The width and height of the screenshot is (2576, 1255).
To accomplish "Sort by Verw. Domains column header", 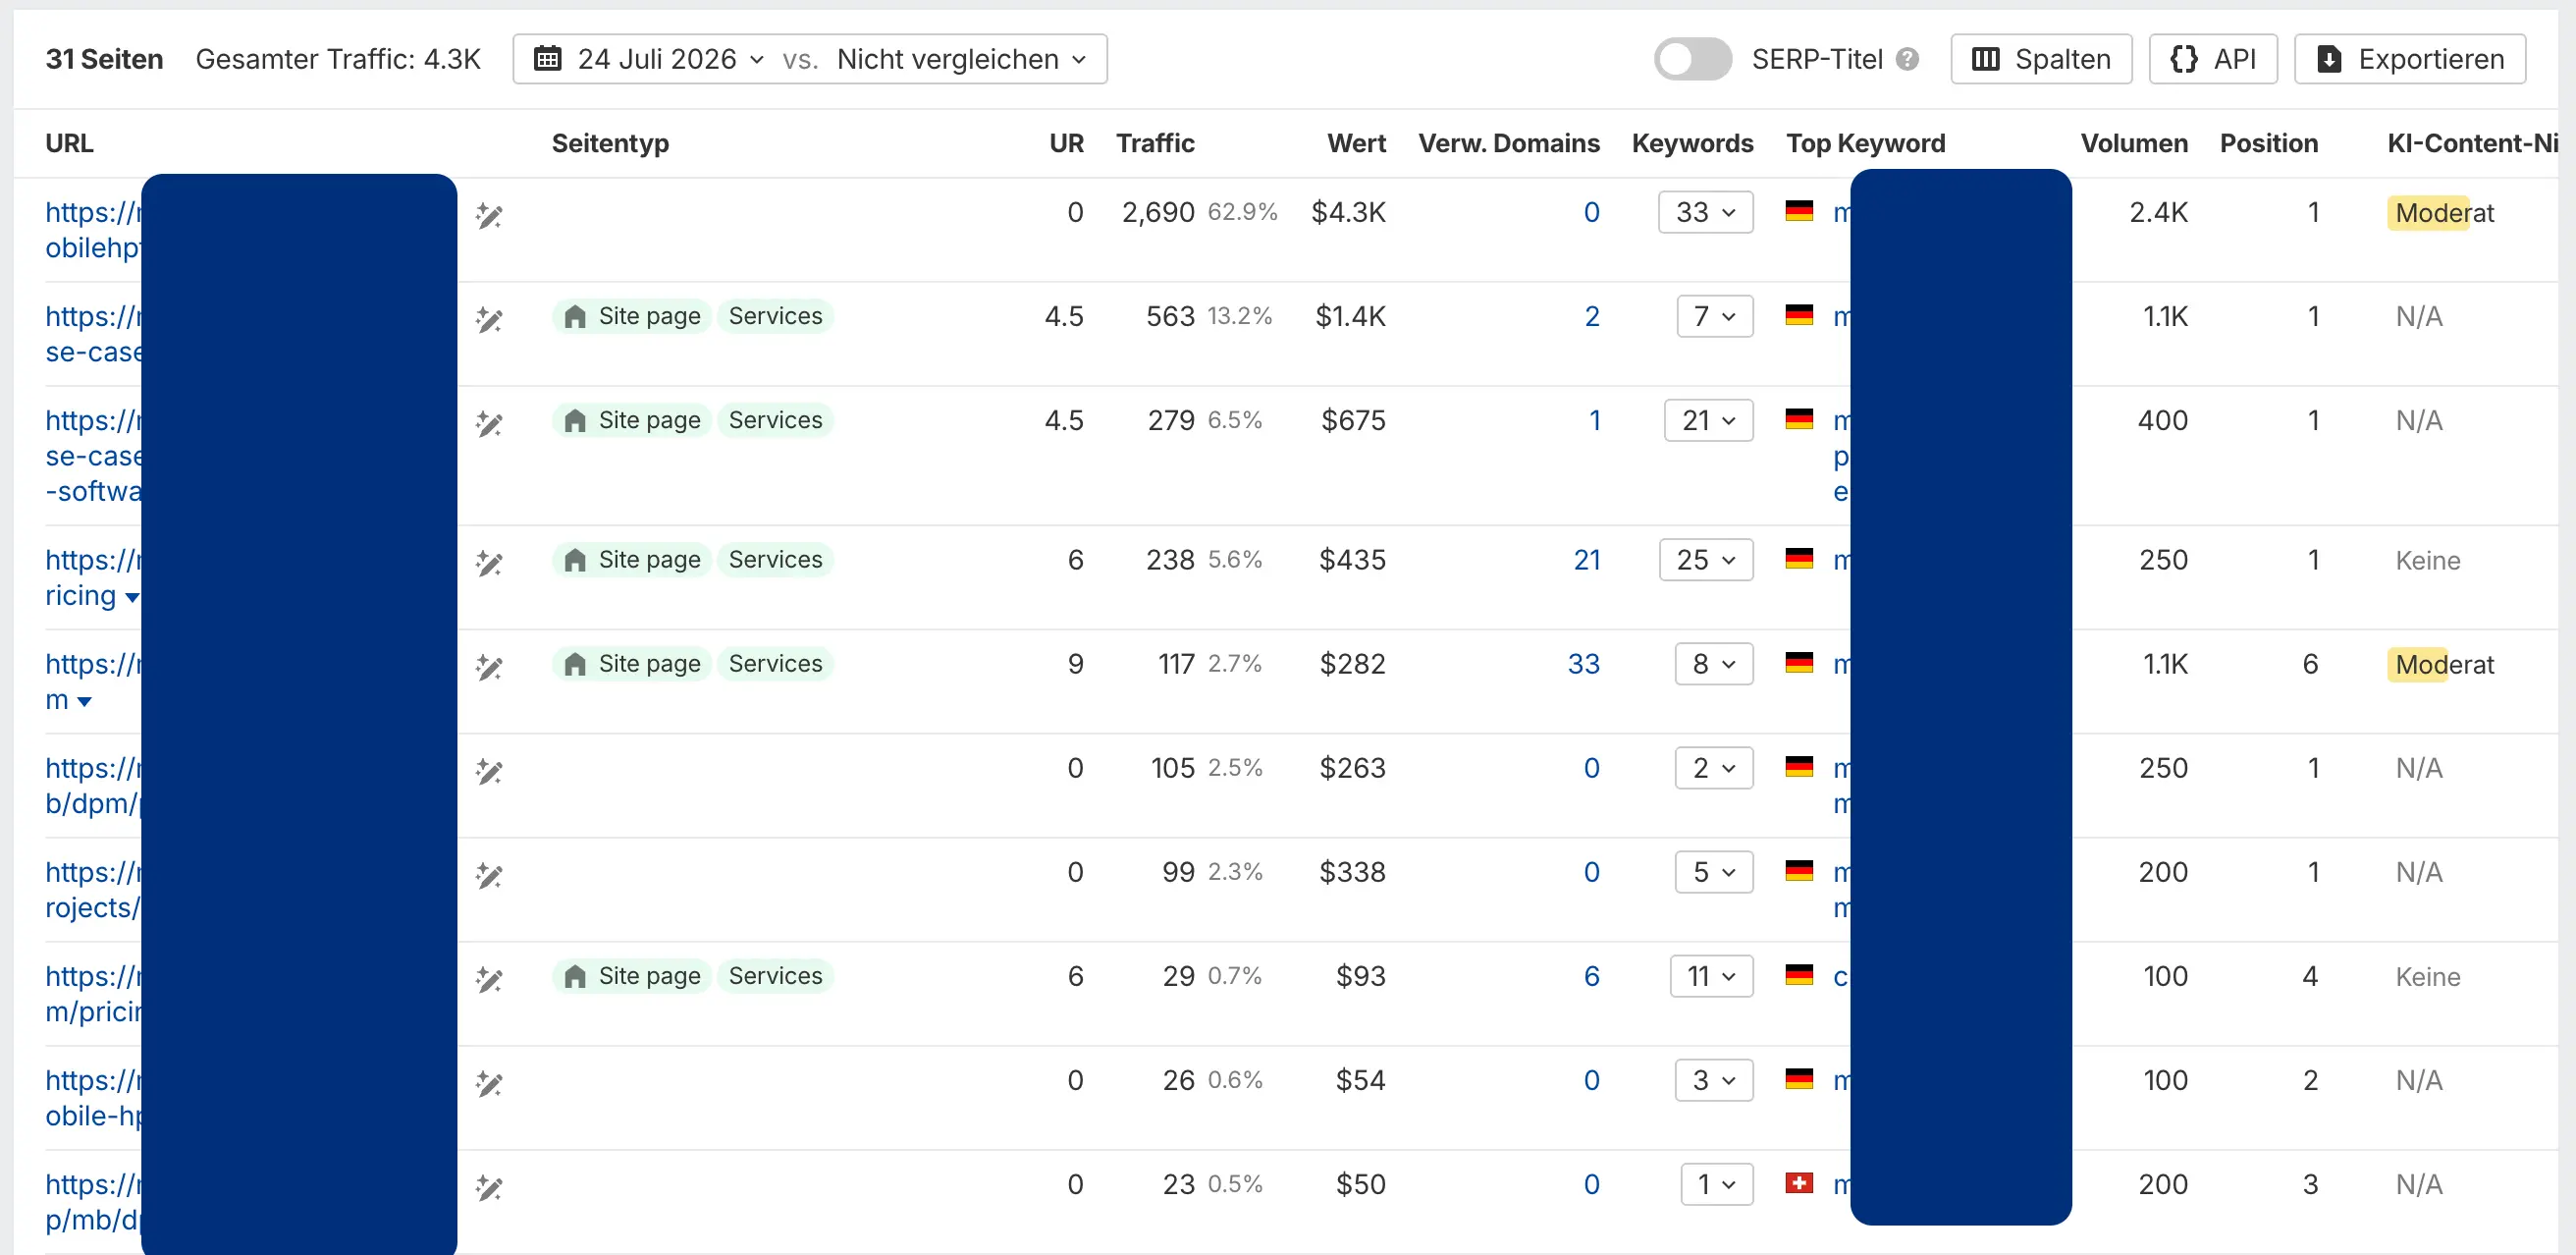I will click(x=1509, y=143).
